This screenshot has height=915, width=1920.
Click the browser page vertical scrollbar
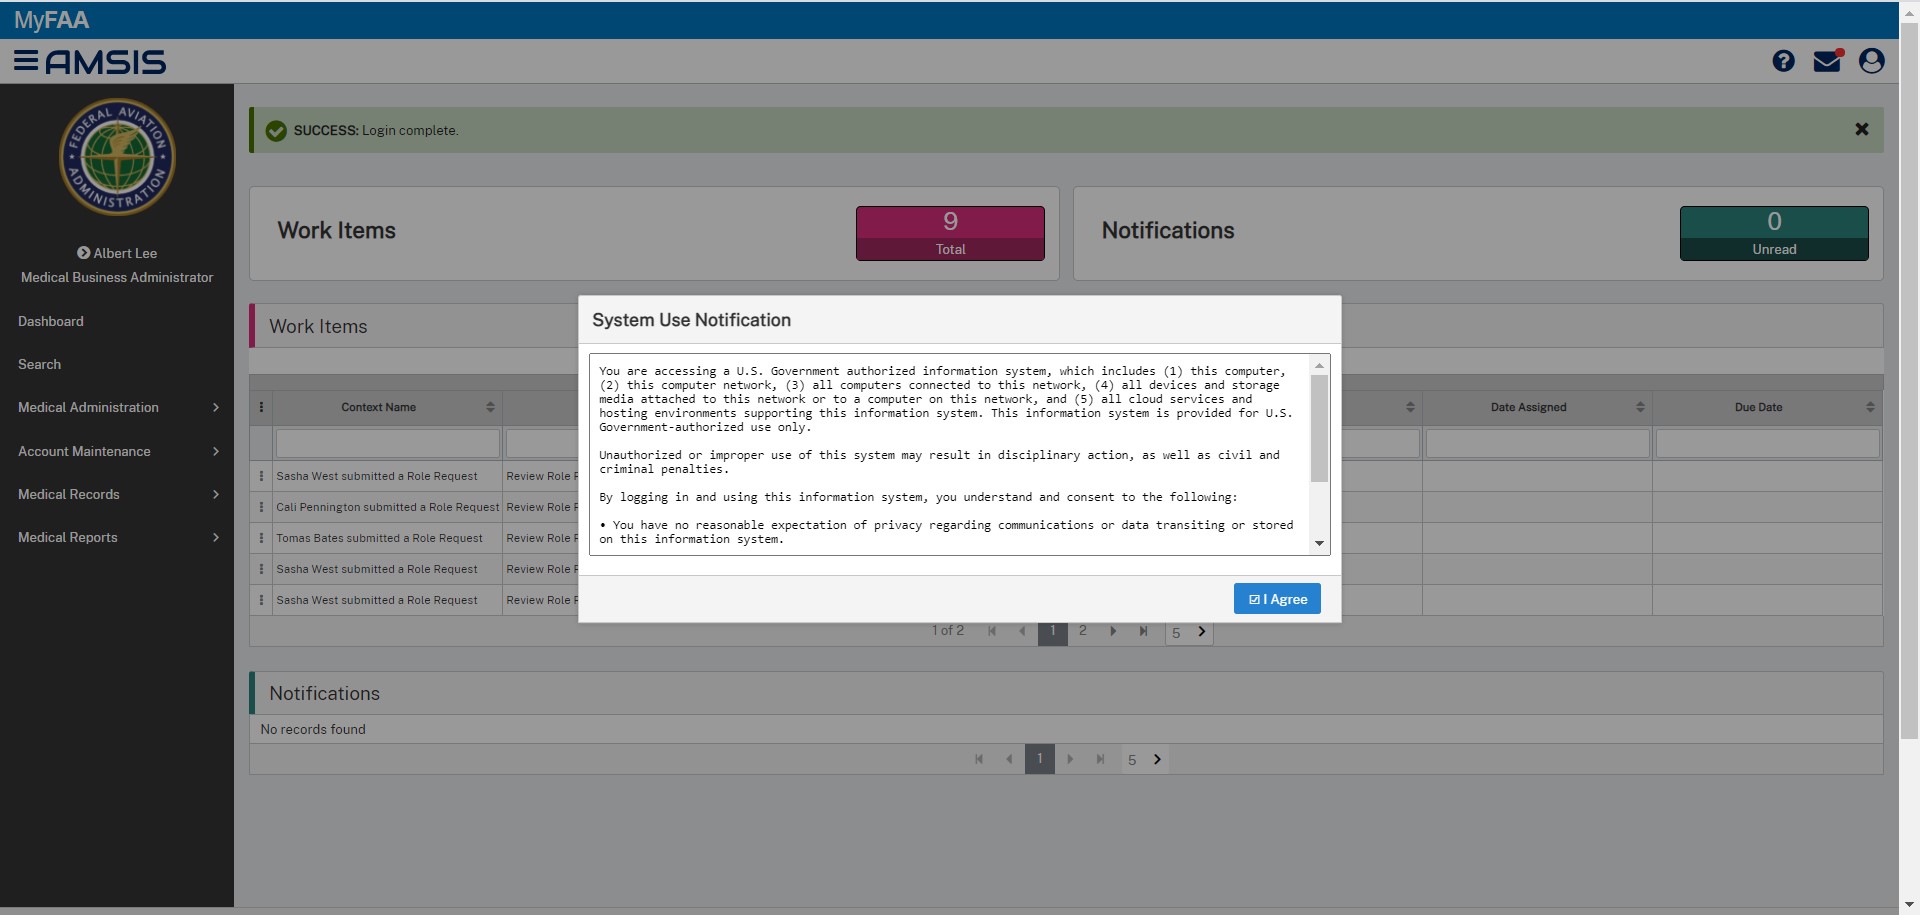point(1909,380)
